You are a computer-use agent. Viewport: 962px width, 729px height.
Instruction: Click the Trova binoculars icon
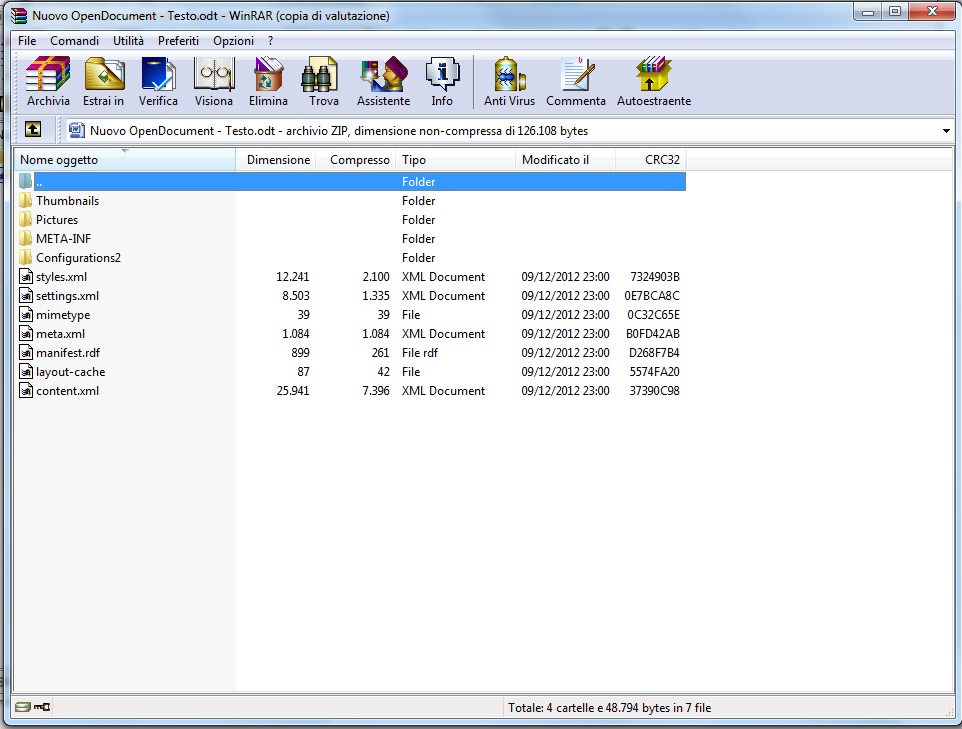coord(320,74)
